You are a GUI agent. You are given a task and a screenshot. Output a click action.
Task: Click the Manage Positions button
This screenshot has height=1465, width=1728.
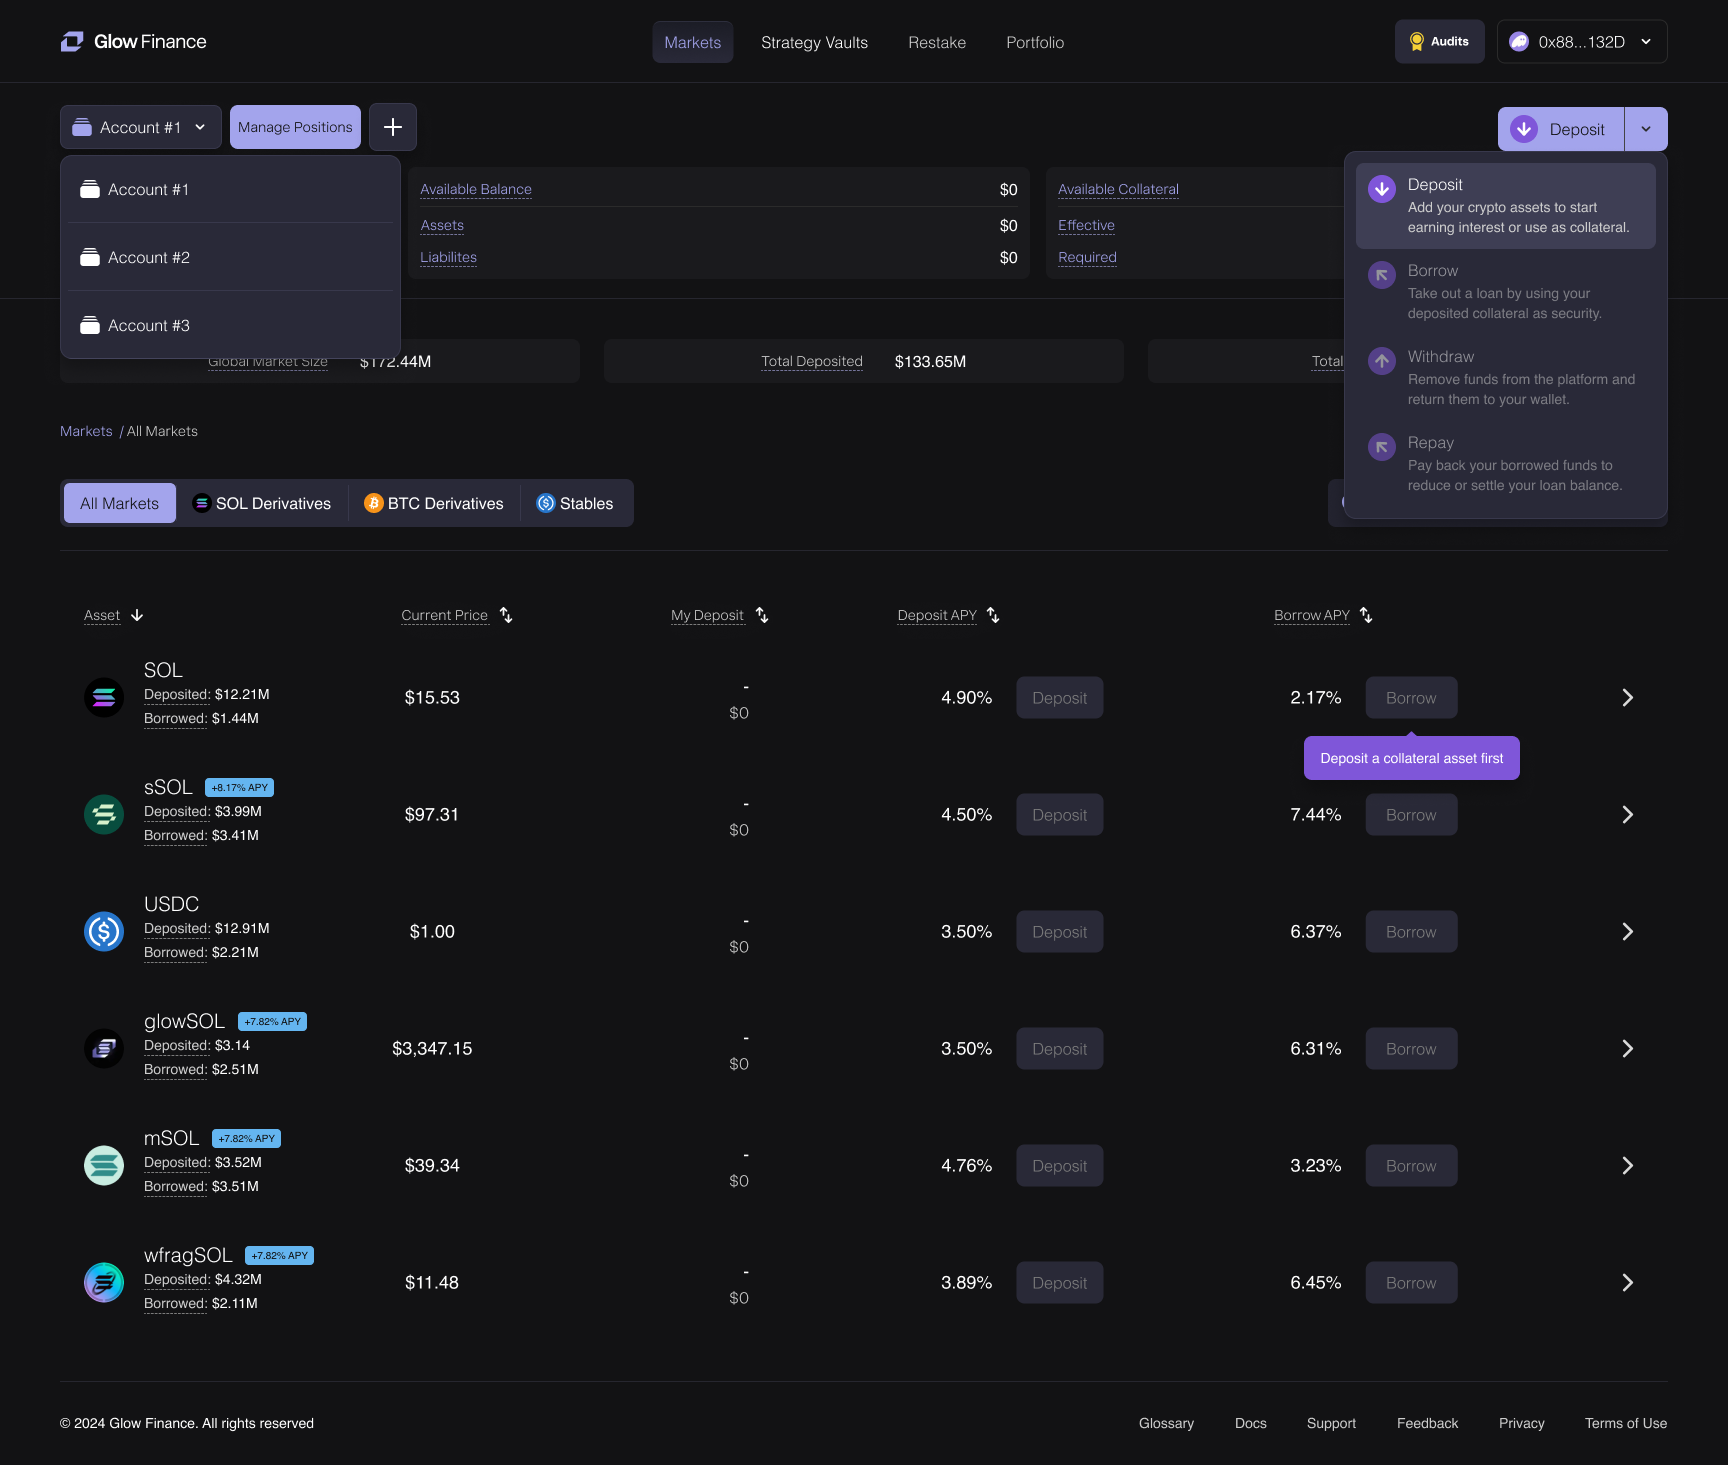(x=295, y=127)
